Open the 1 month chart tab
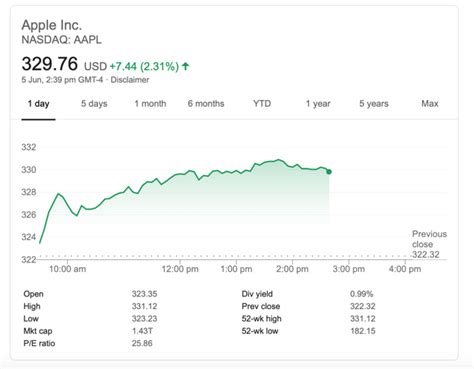474x369 pixels. point(150,104)
